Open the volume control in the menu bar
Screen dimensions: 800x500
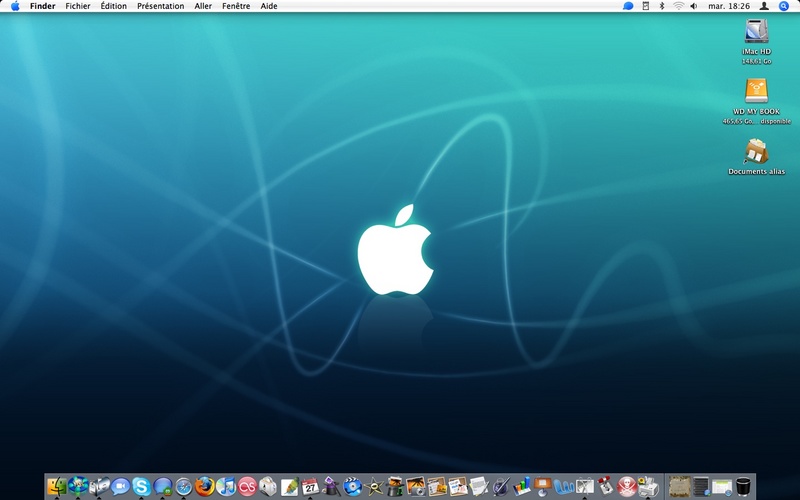click(x=694, y=6)
